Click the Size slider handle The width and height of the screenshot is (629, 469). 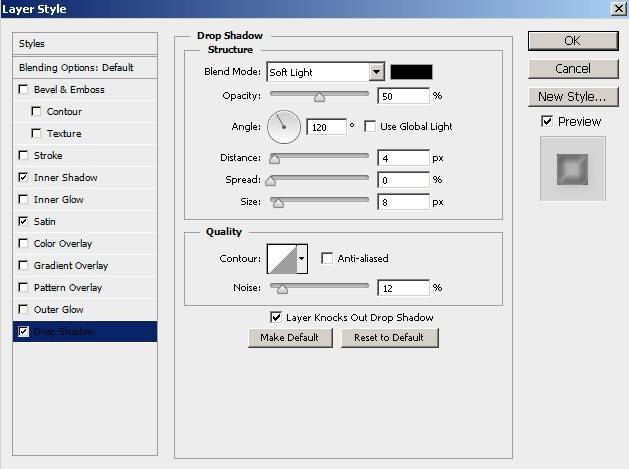pyautogui.click(x=278, y=203)
